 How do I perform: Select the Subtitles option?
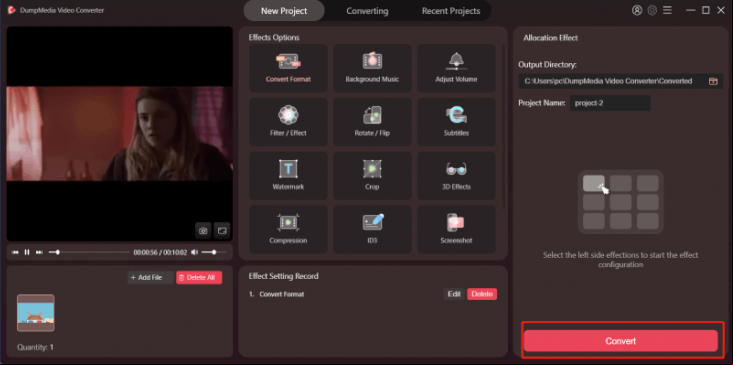(456, 122)
